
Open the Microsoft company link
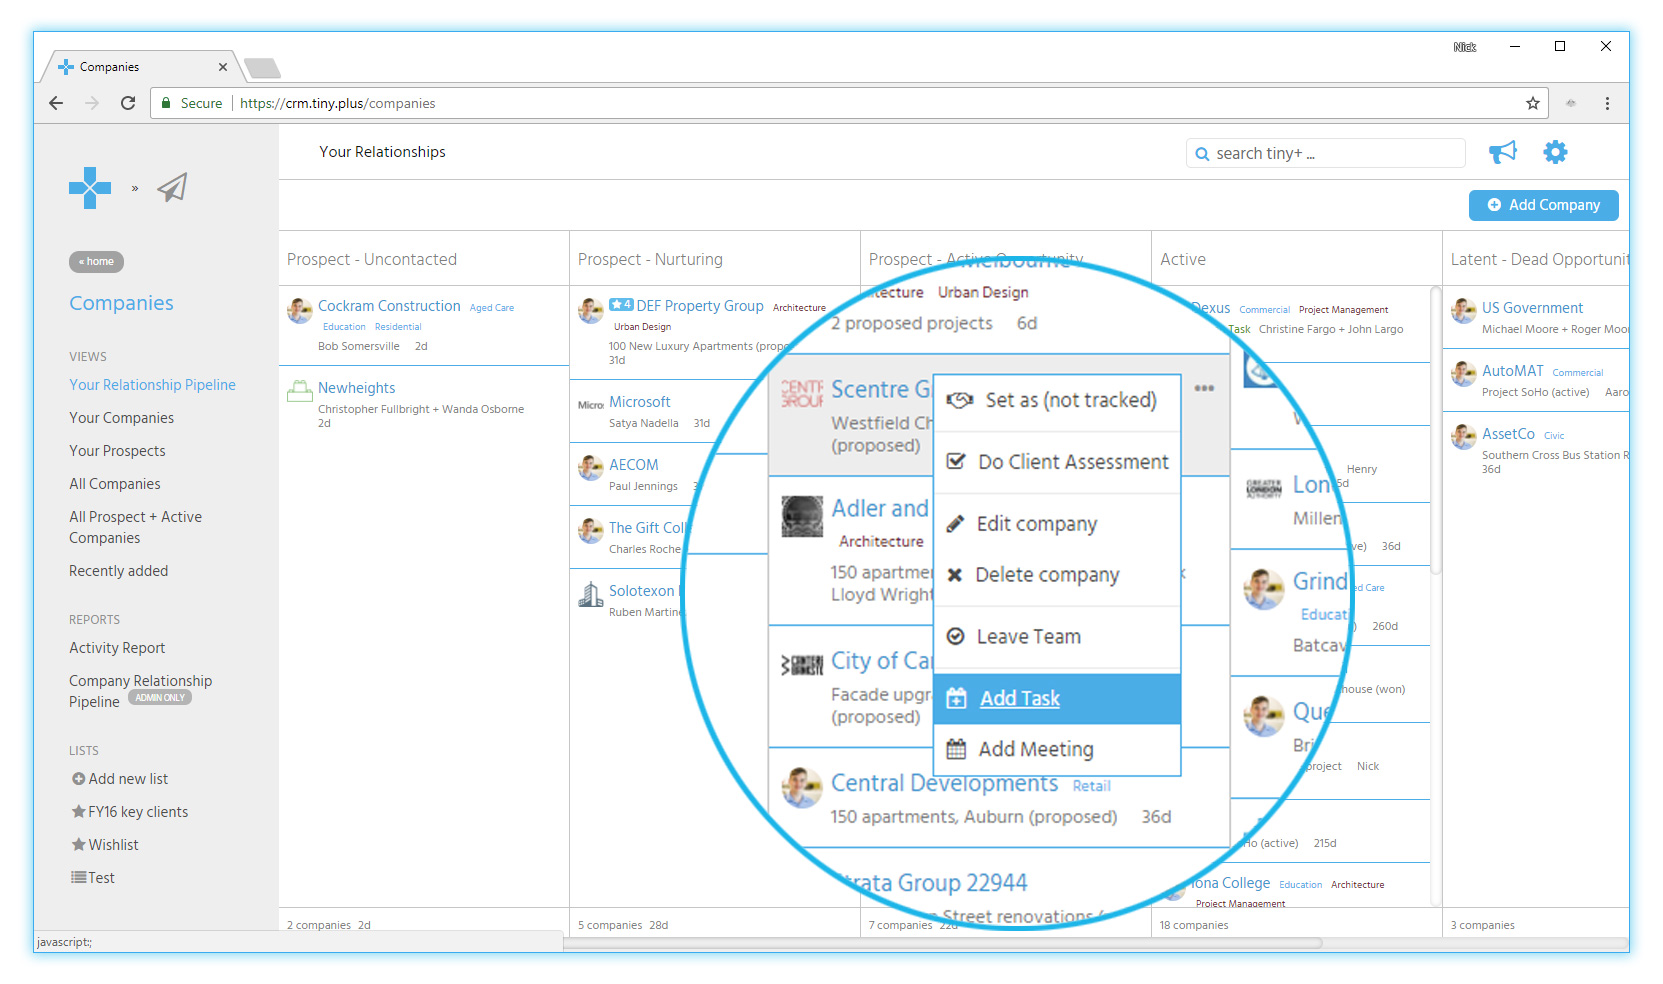(x=639, y=402)
